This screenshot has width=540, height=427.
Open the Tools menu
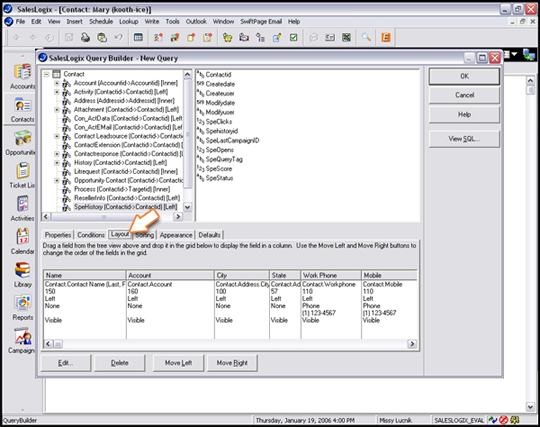[x=173, y=21]
